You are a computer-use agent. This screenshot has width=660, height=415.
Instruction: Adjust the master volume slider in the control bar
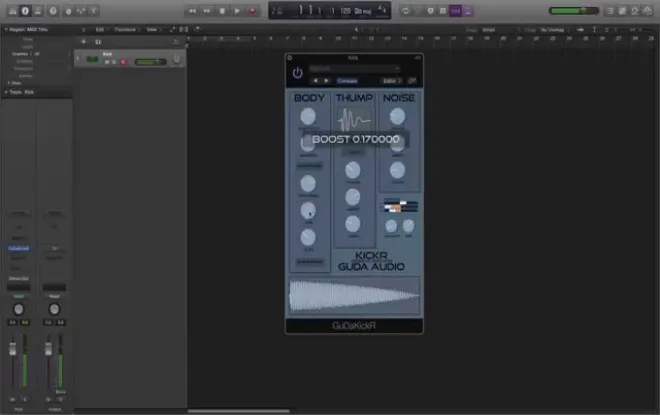tap(574, 11)
